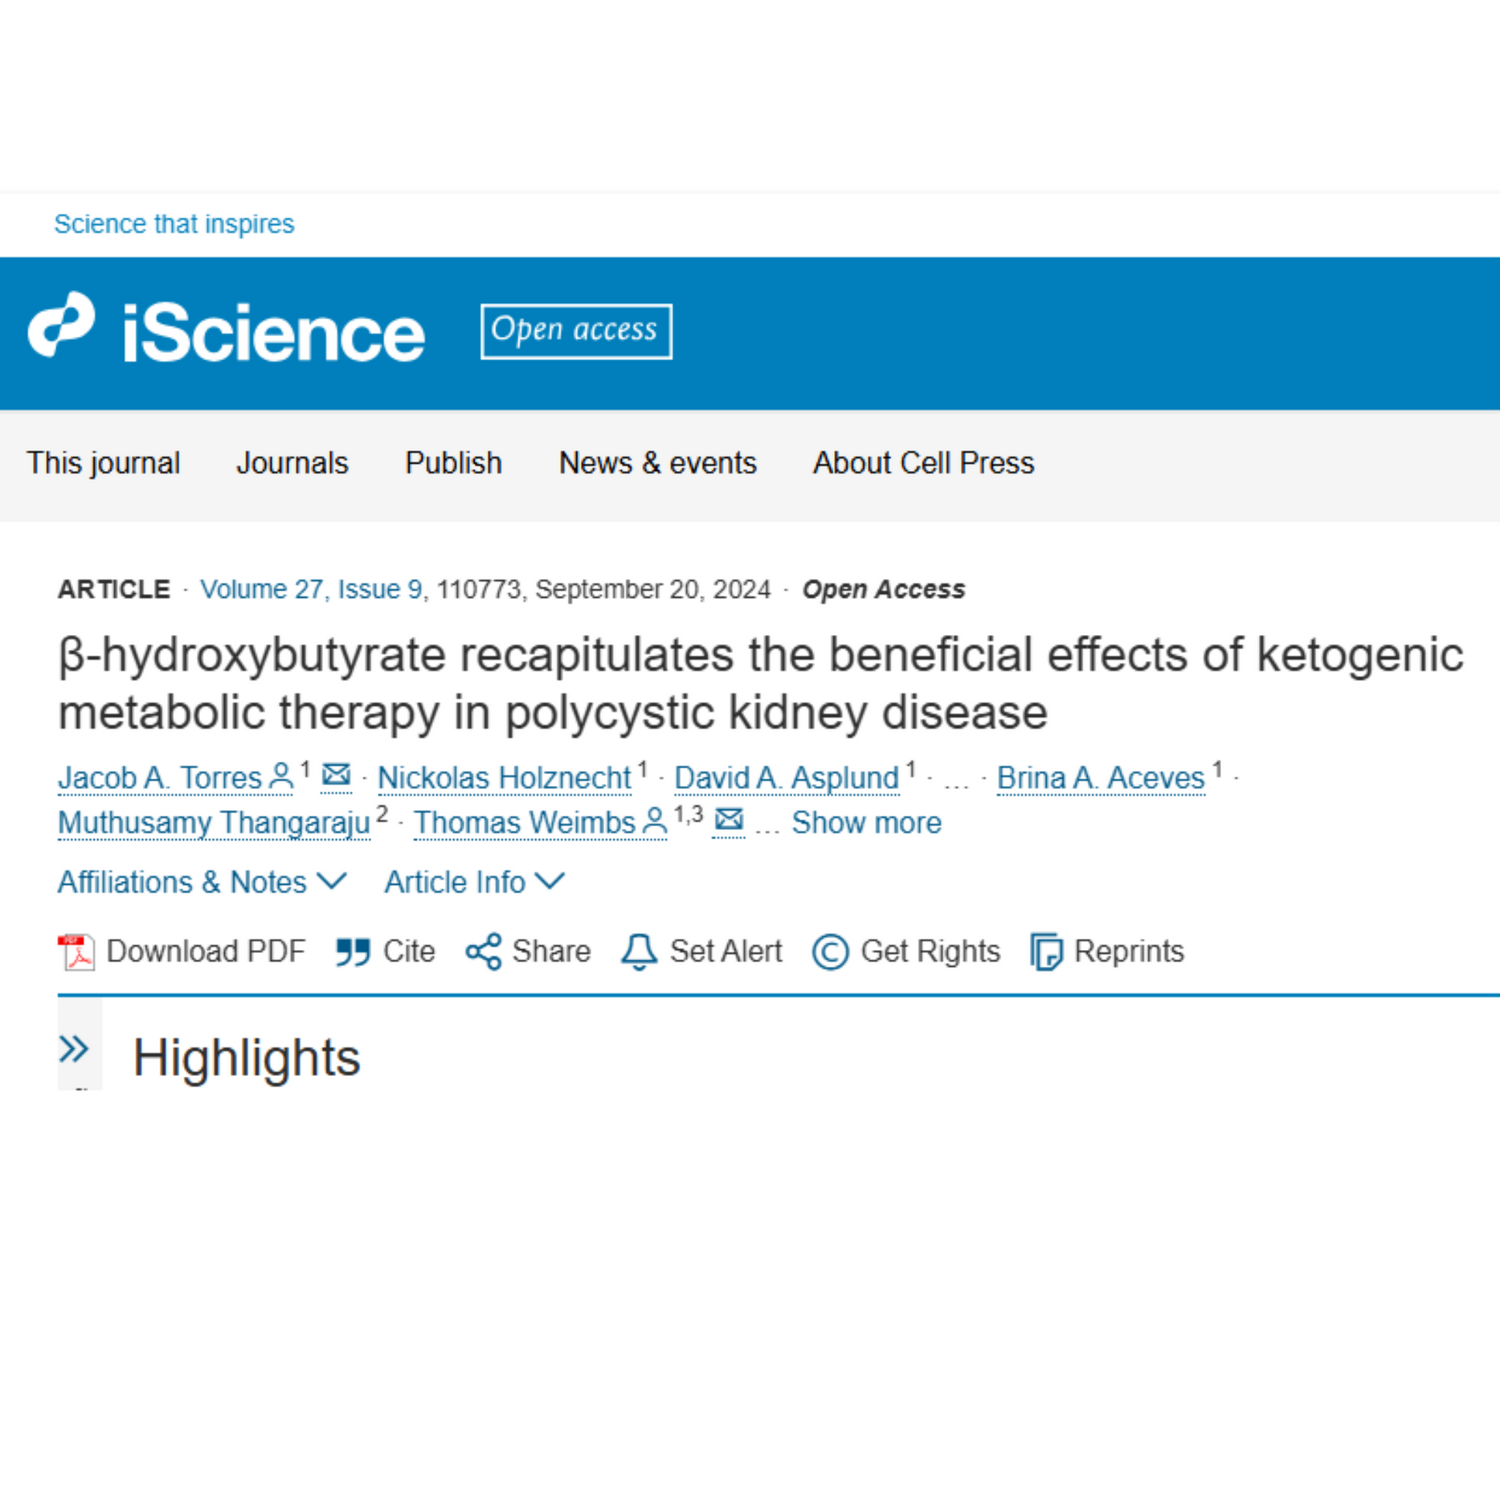This screenshot has width=1500, height=1500.
Task: Click email envelope icon next to Jacob Torres
Action: (337, 775)
